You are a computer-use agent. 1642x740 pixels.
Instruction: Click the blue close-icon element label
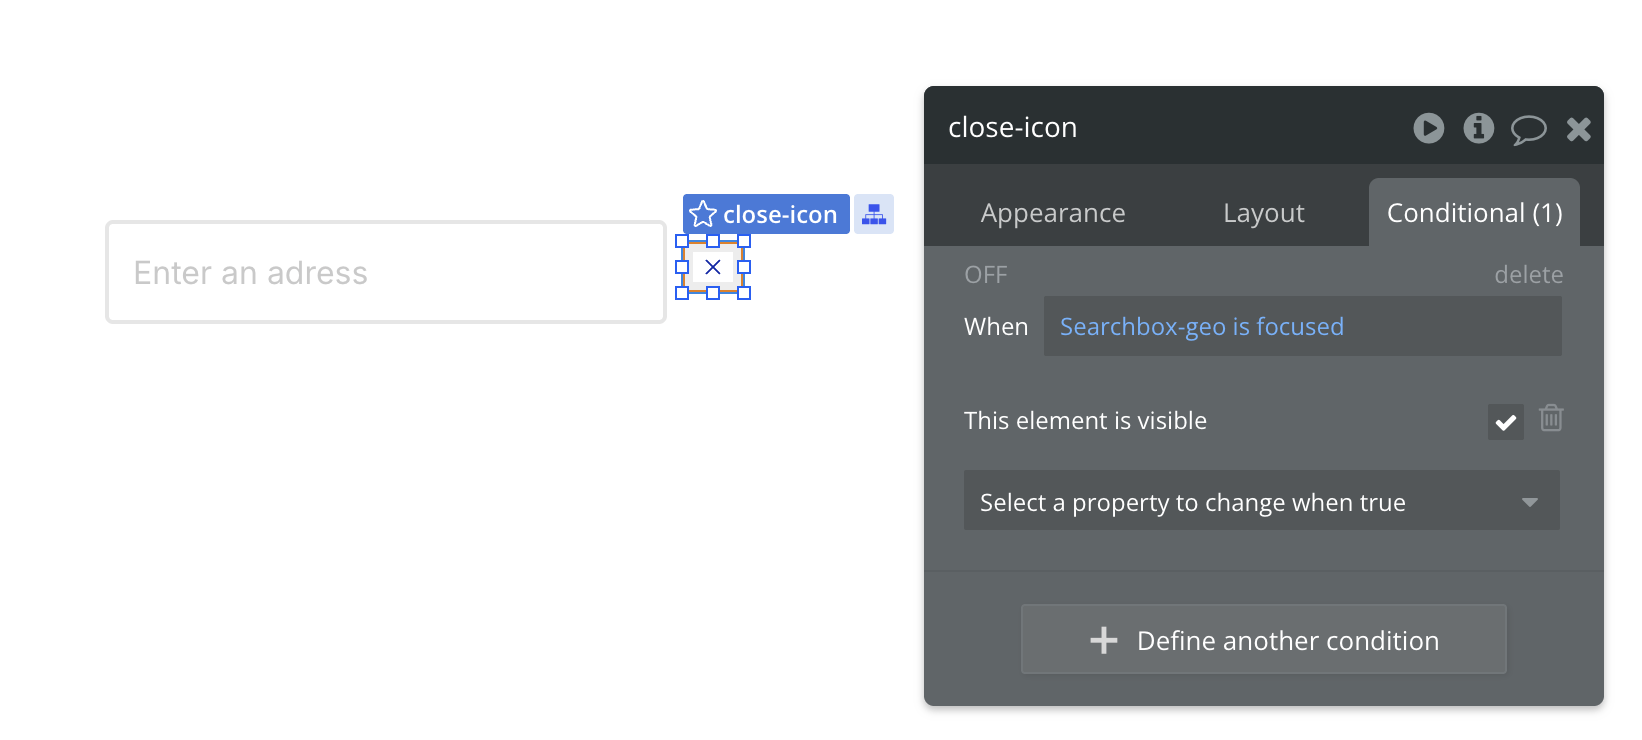pyautogui.click(x=779, y=214)
